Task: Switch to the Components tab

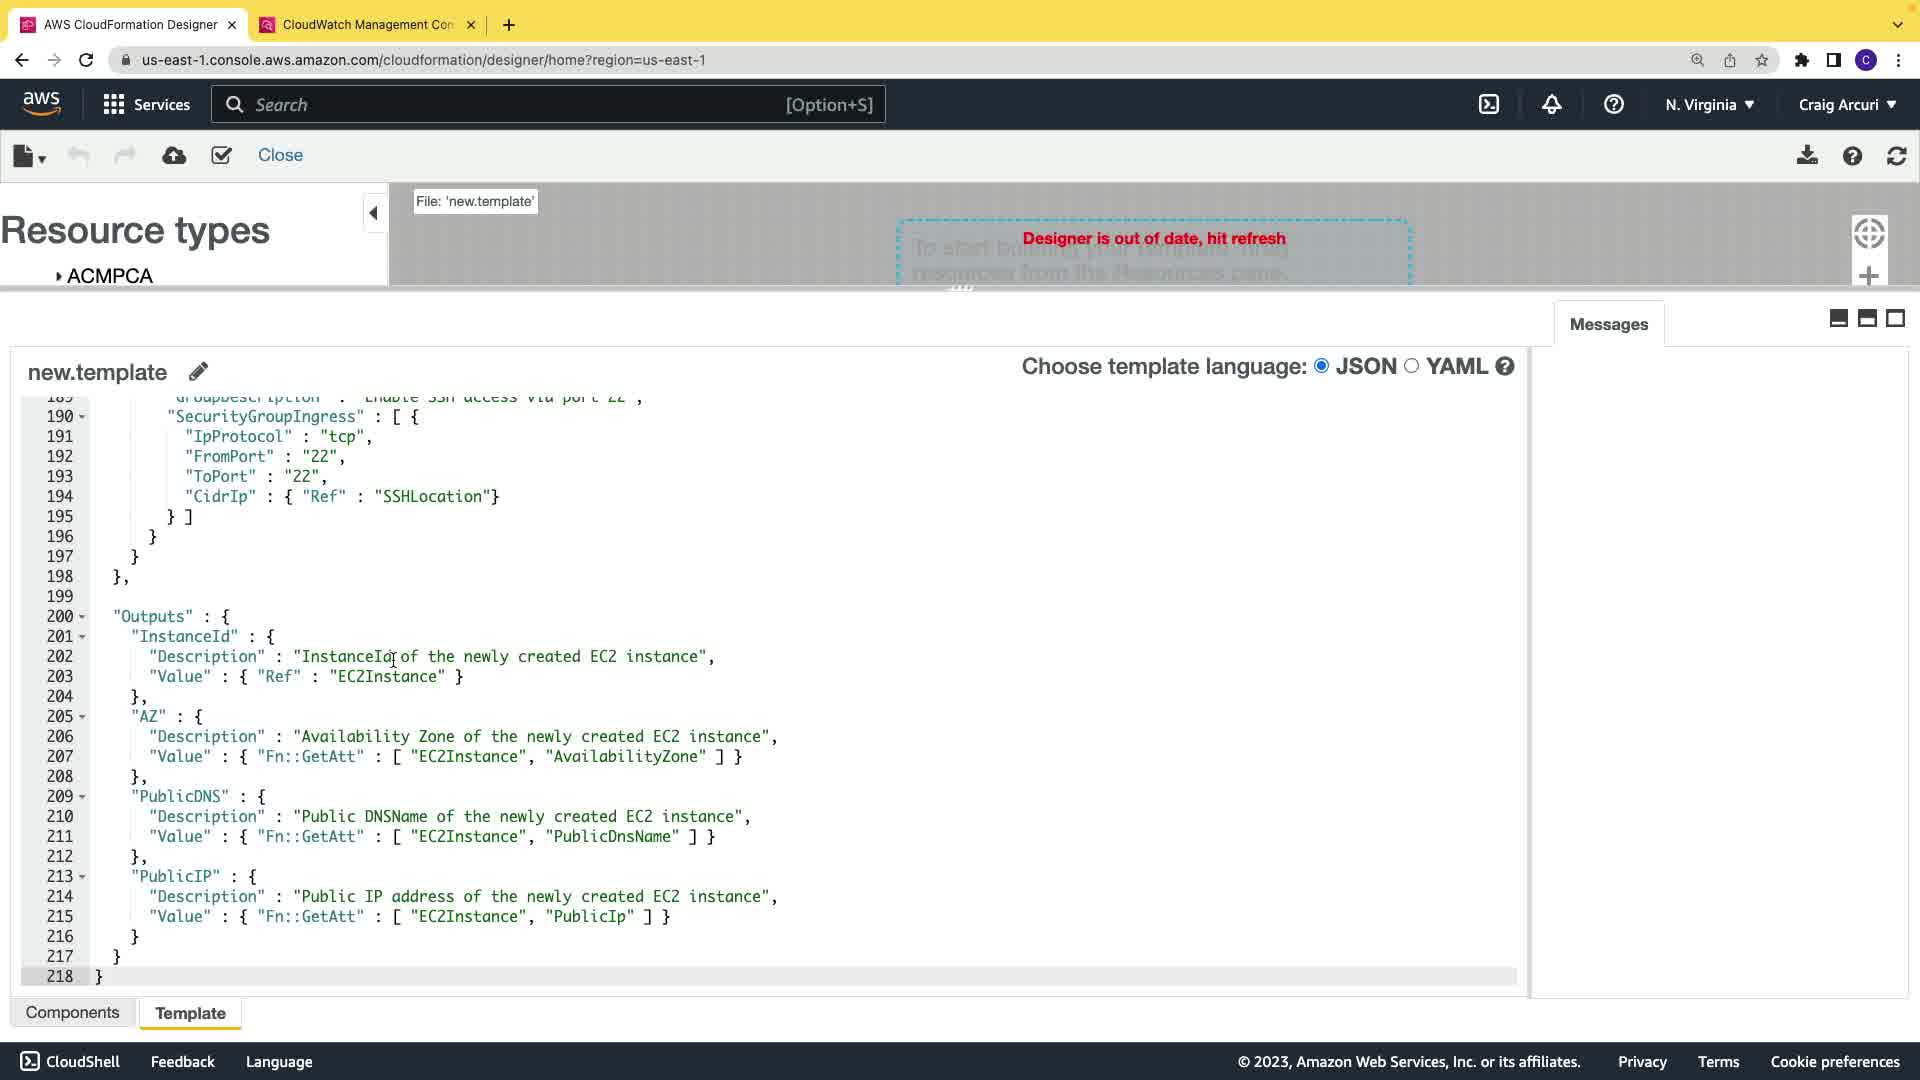Action: [72, 1012]
